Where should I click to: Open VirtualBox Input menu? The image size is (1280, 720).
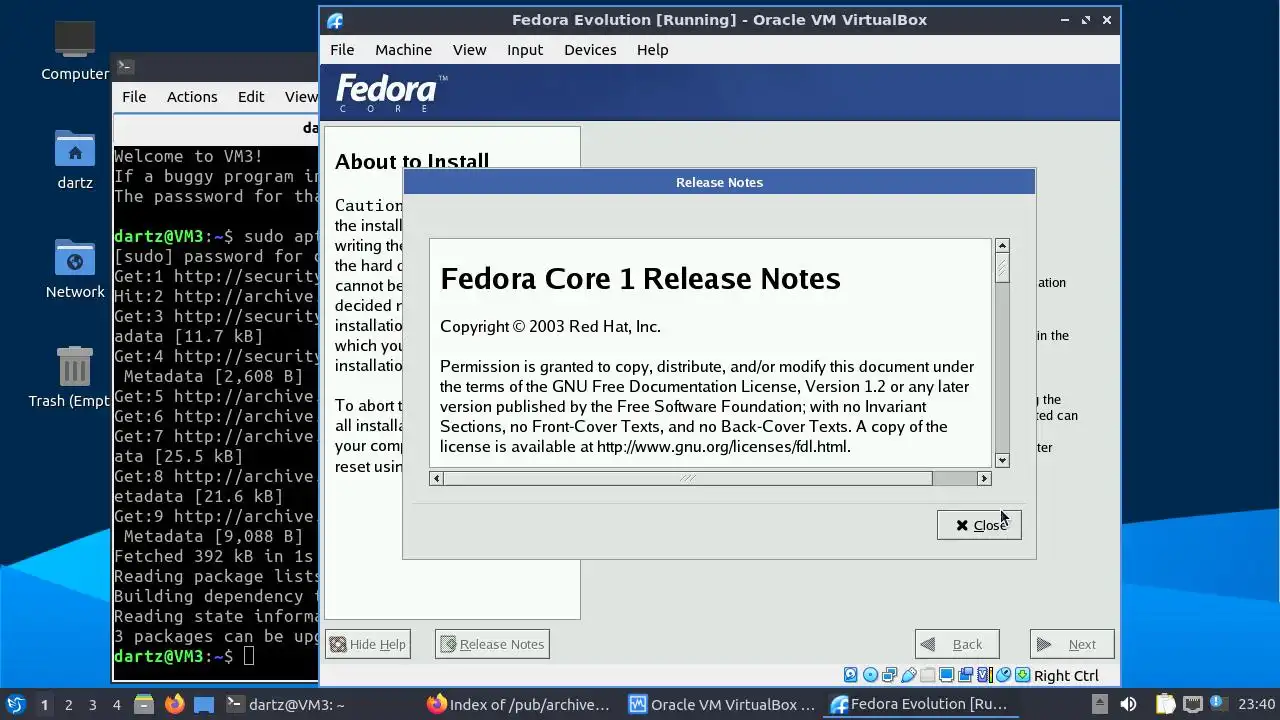click(525, 49)
